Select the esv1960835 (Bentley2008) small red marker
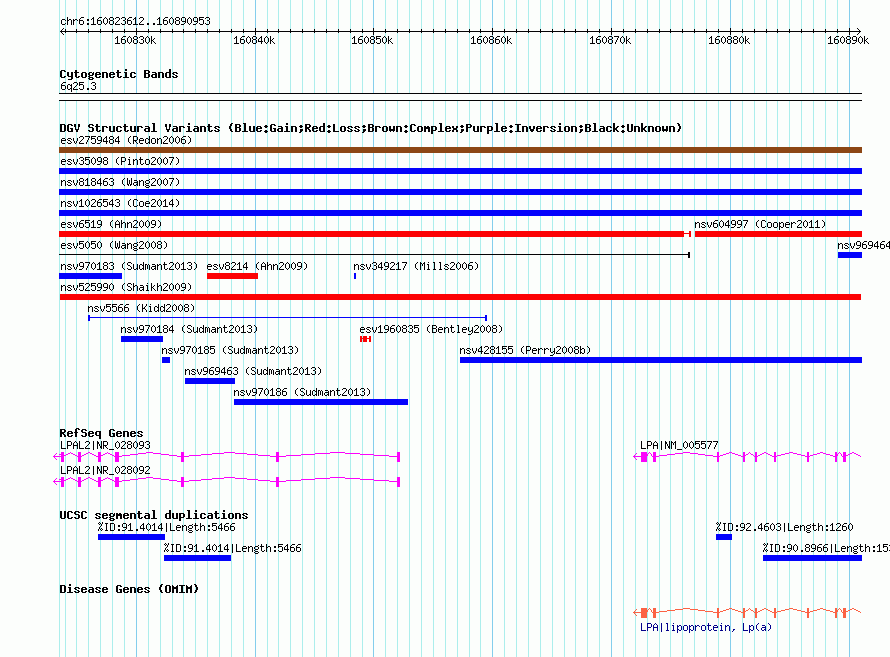The width and height of the screenshot is (890, 657). (365, 339)
